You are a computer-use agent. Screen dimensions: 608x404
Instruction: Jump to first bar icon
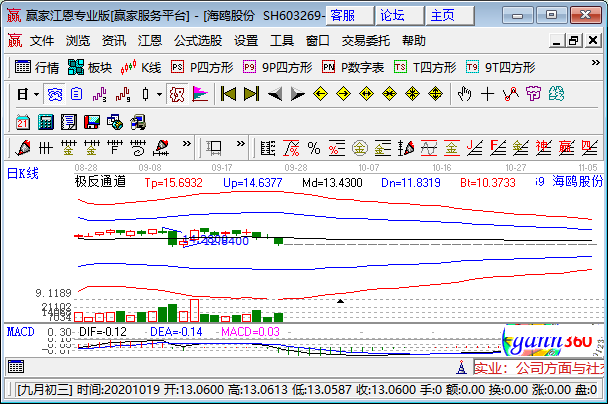point(228,94)
